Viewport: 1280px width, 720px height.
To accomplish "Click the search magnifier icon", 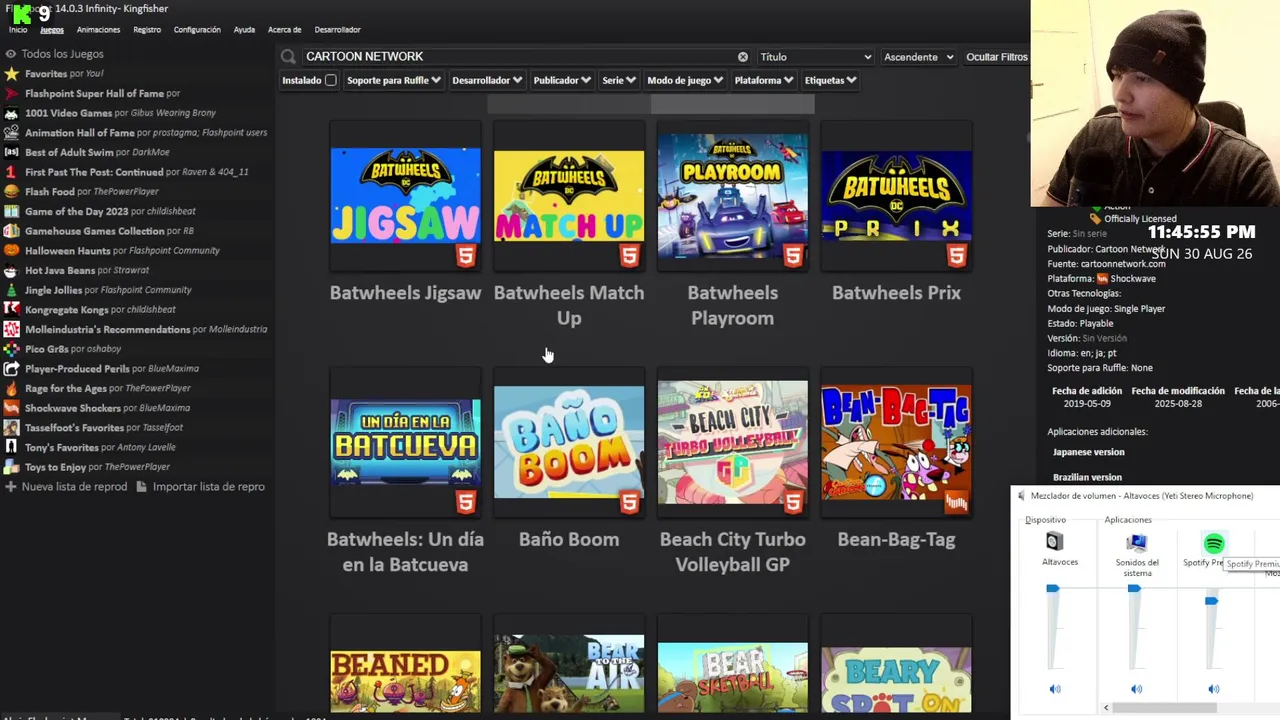I will 288,57.
